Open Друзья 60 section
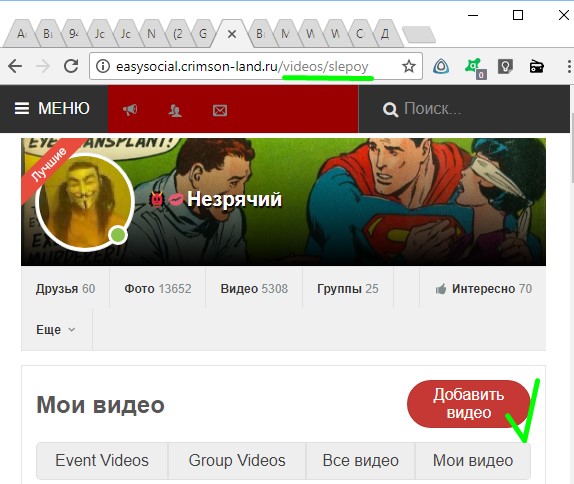Screen dimensions: 574x484 point(66,288)
